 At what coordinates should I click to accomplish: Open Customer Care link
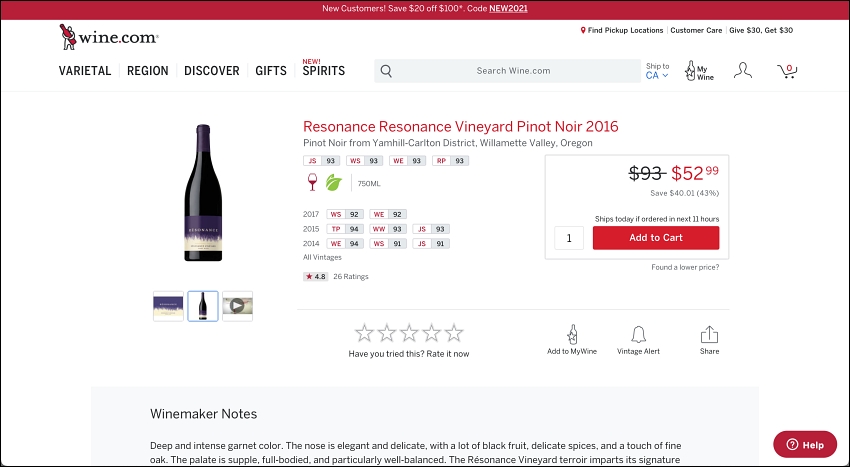(x=696, y=30)
